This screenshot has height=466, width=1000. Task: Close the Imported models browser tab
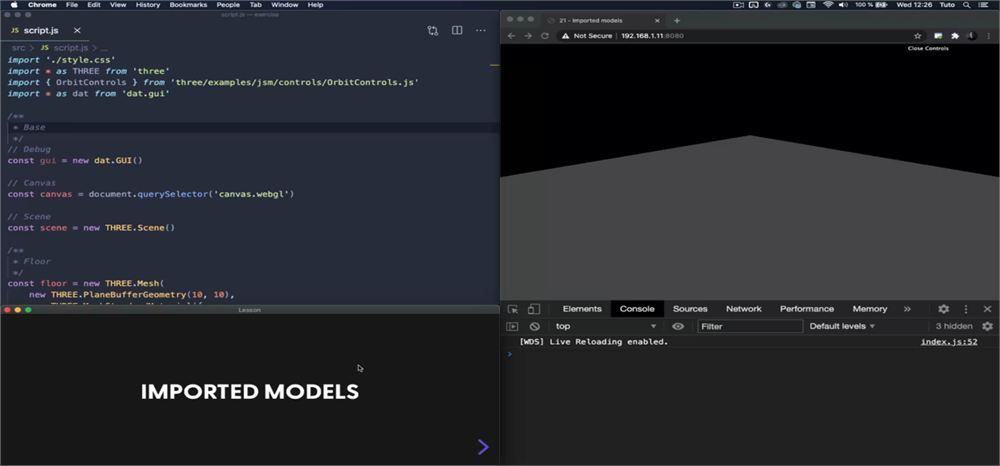[x=657, y=20]
